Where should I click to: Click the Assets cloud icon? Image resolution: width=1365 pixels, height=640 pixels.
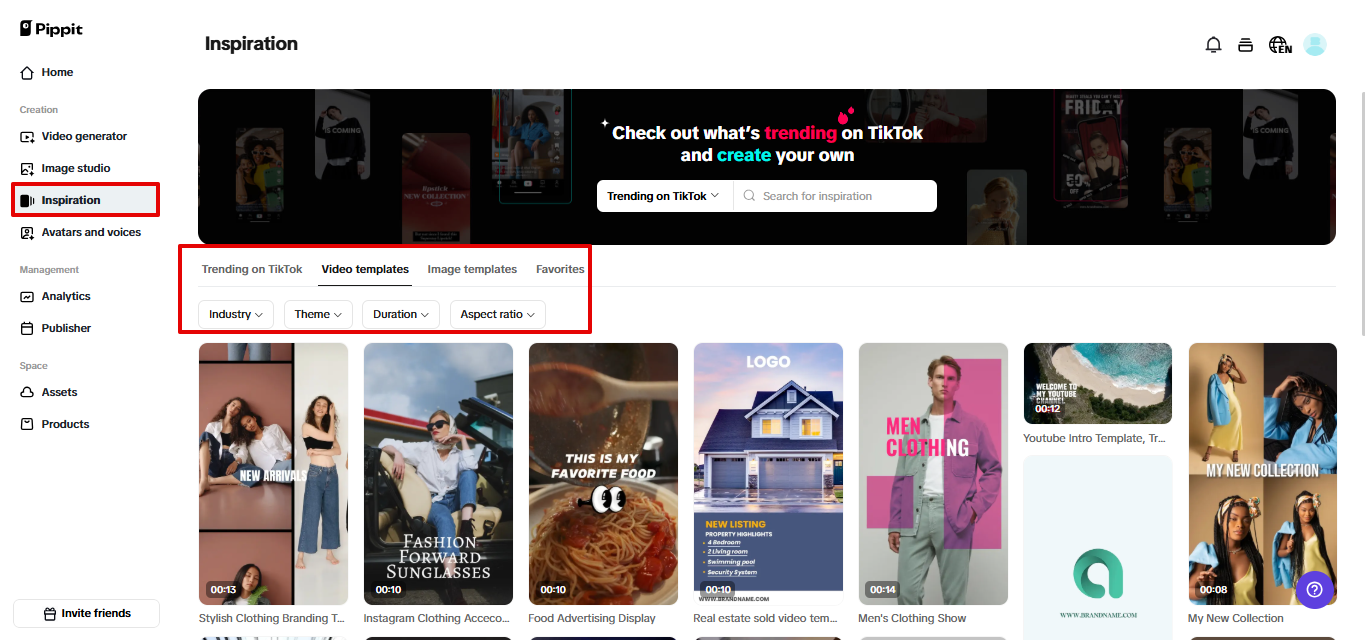coord(27,392)
